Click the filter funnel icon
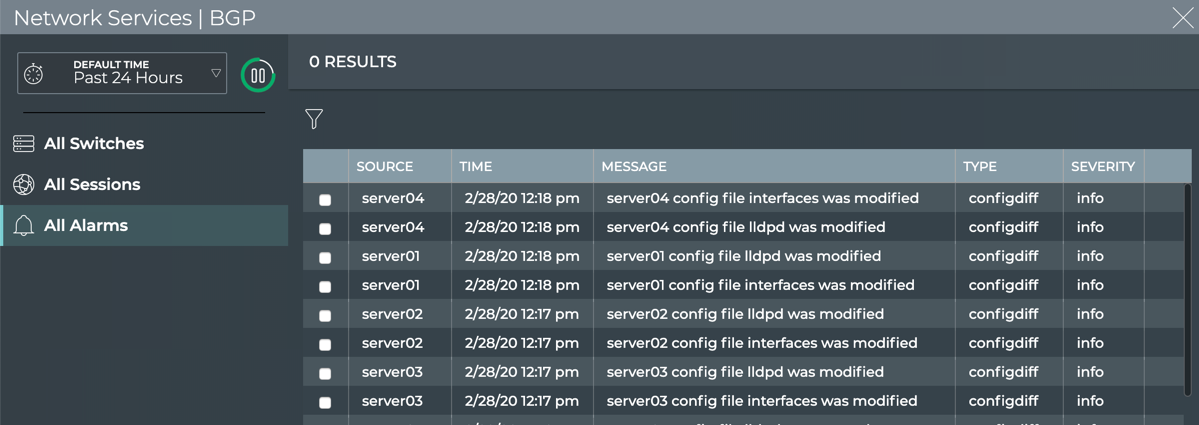Viewport: 1199px width, 425px height. coord(314,119)
